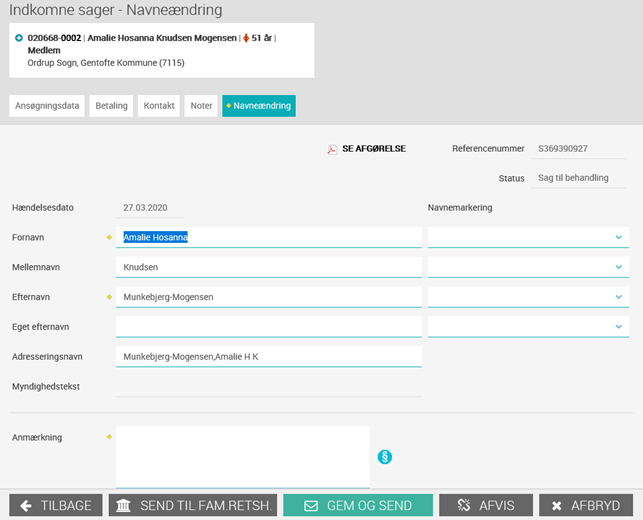This screenshot has width=643, height=520.
Task: Focus the empty Eget efternavn field
Action: [269, 327]
